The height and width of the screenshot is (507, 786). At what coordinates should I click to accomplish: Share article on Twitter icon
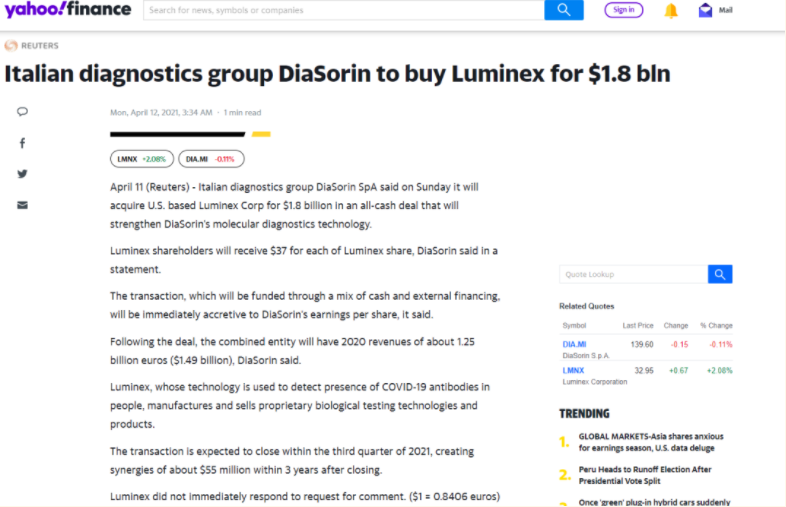click(22, 174)
